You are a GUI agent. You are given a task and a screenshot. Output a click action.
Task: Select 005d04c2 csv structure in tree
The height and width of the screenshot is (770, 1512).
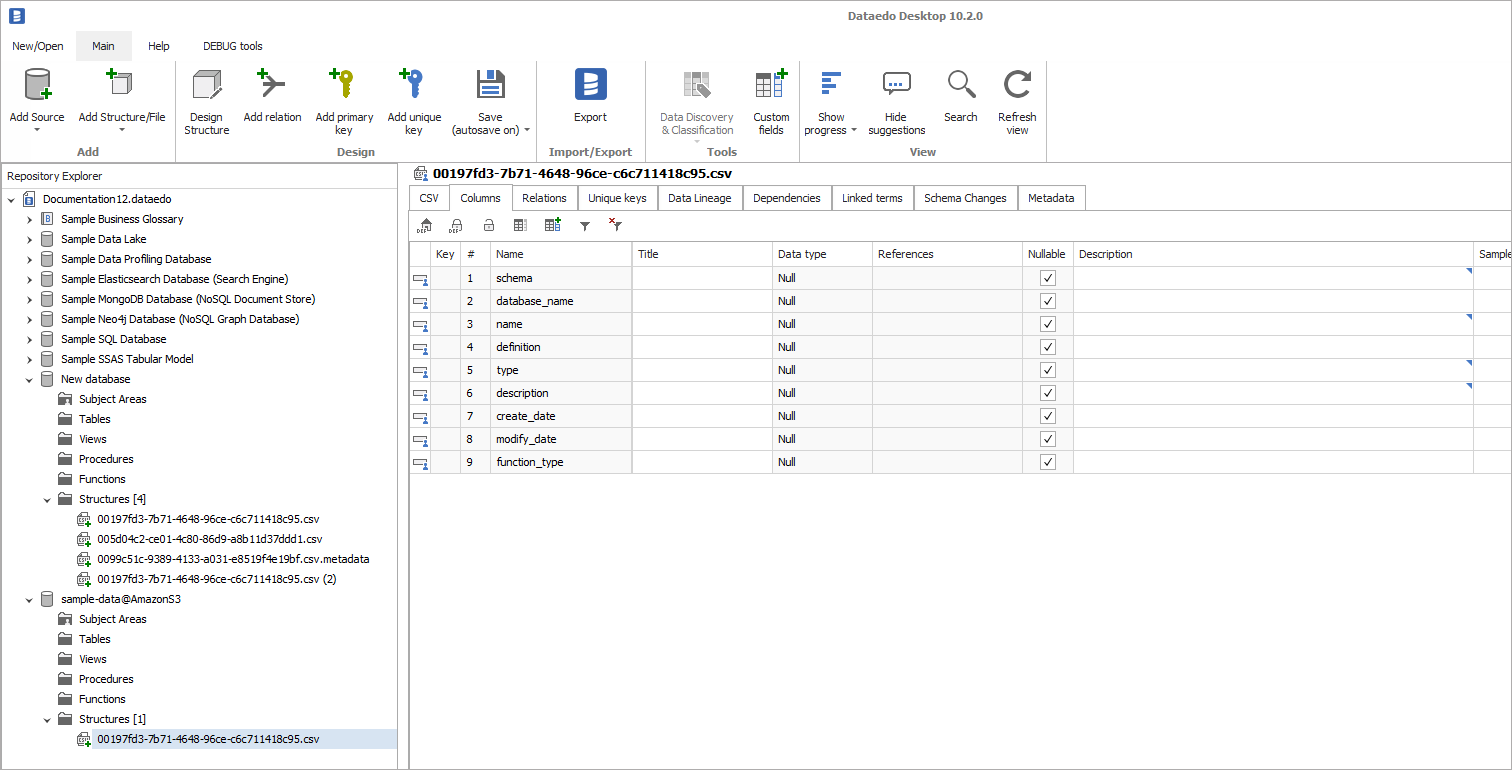pos(209,539)
